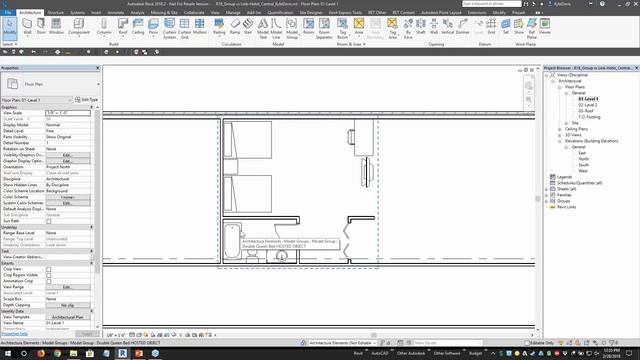
Task: Choose the Mullion tool
Action: coord(200,27)
